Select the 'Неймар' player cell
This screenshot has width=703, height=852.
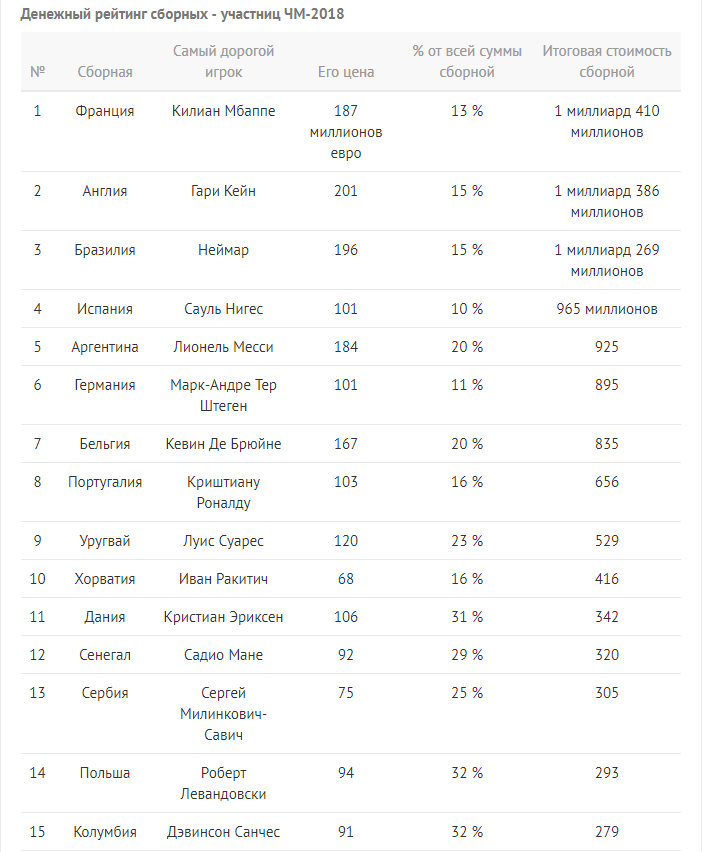223,250
